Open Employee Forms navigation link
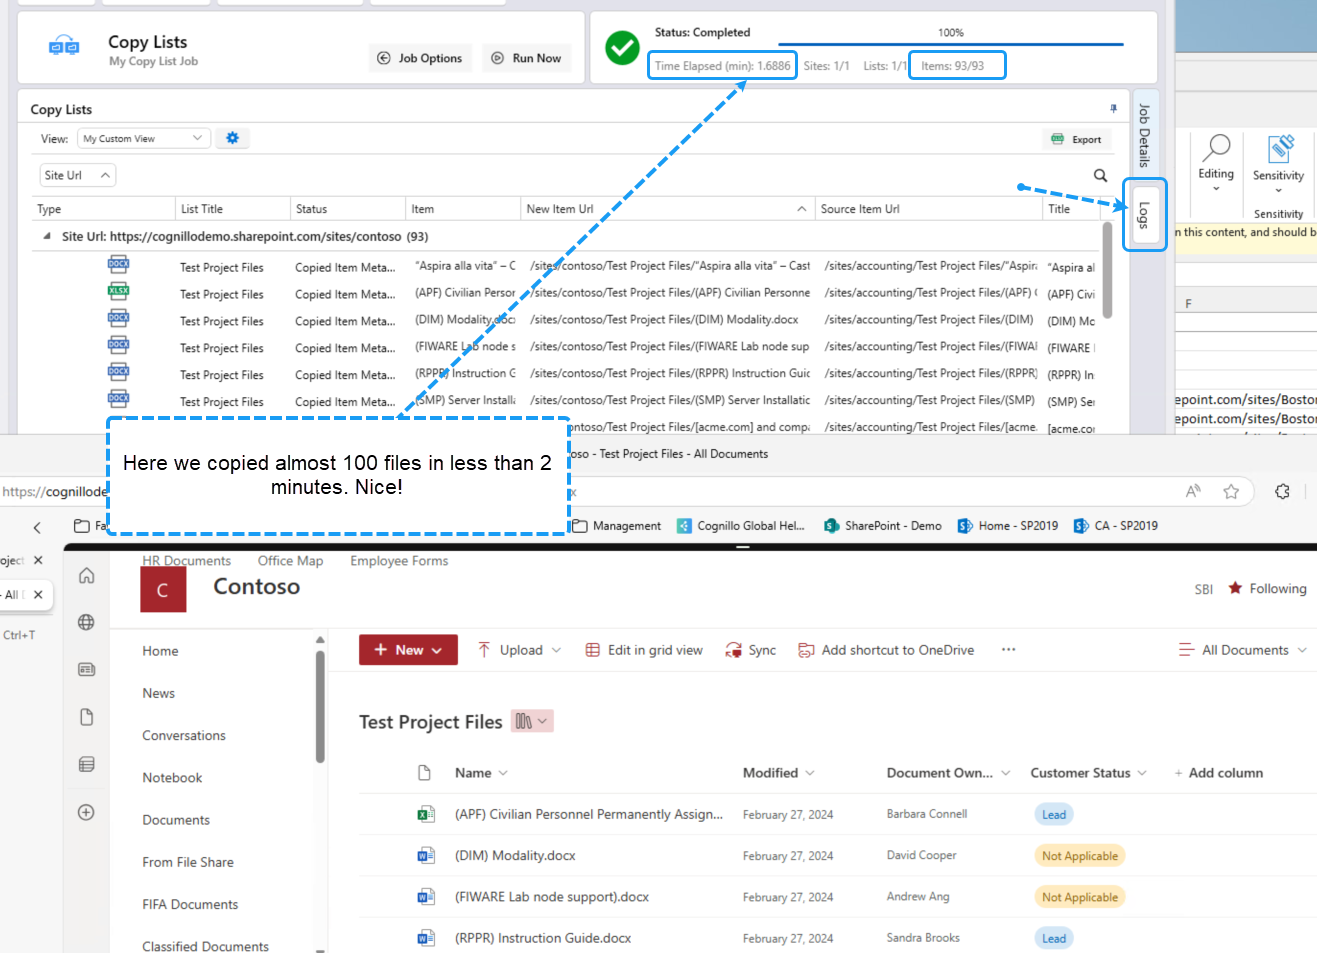The width and height of the screenshot is (1317, 953). (x=399, y=561)
